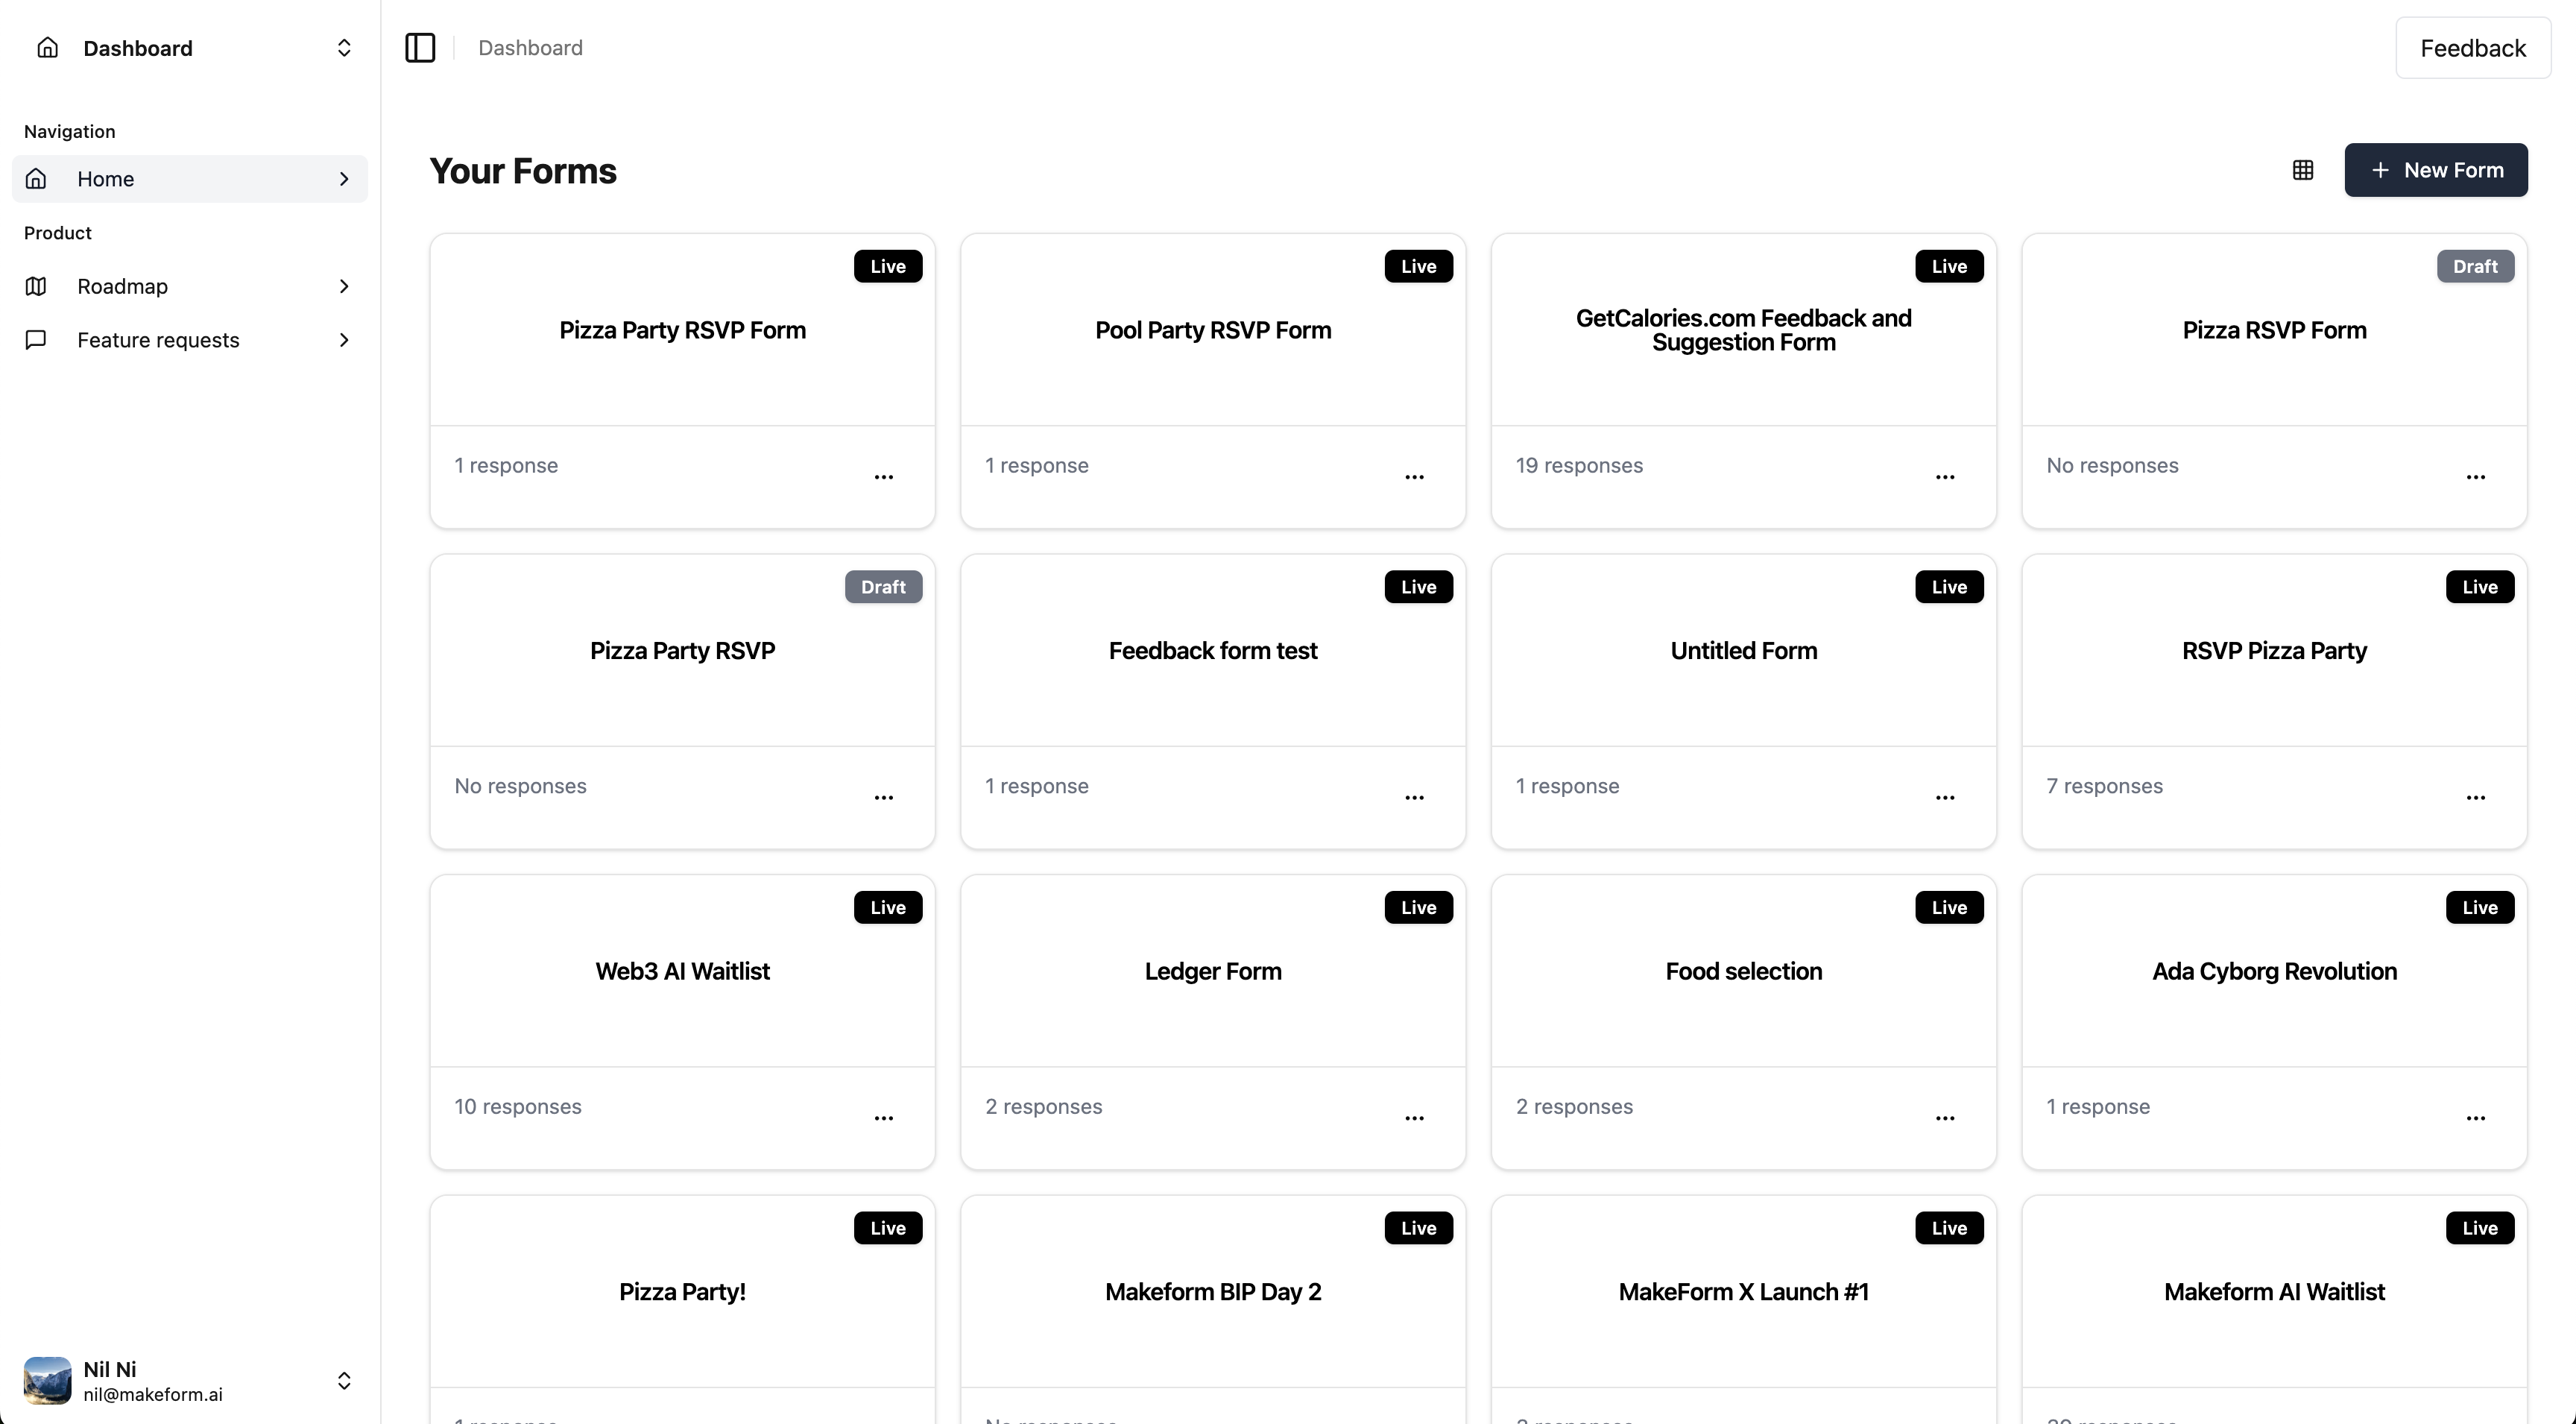Expand the Roadmap navigation item
This screenshot has height=1424, width=2576.
click(x=344, y=286)
